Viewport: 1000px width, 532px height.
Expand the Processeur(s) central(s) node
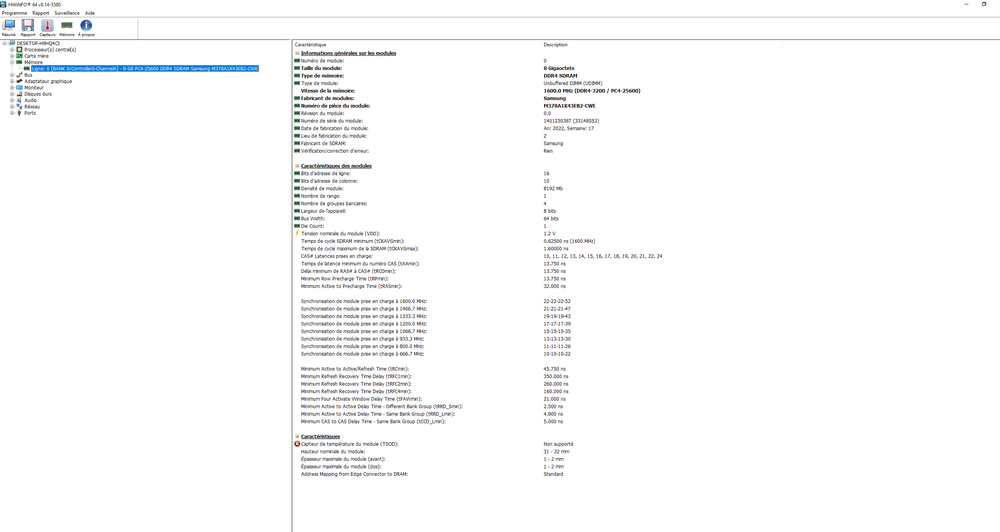coord(12,50)
